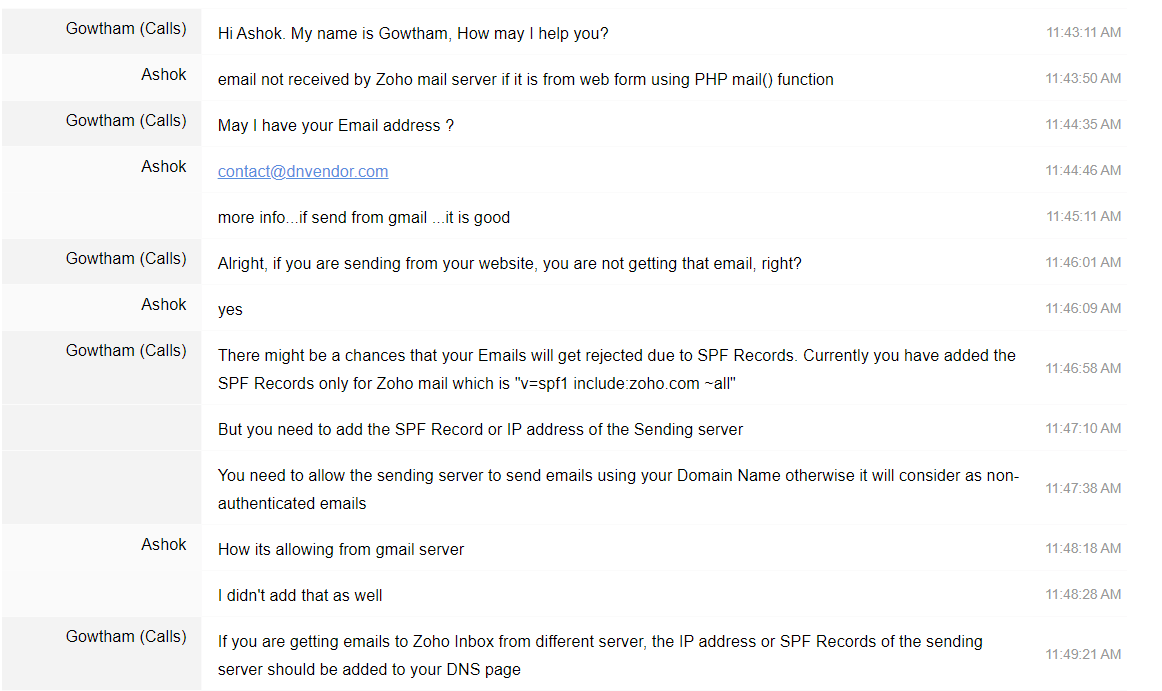Click the 11:44:46 AM timestamp
Viewport: 1162px width, 691px height.
[1083, 171]
